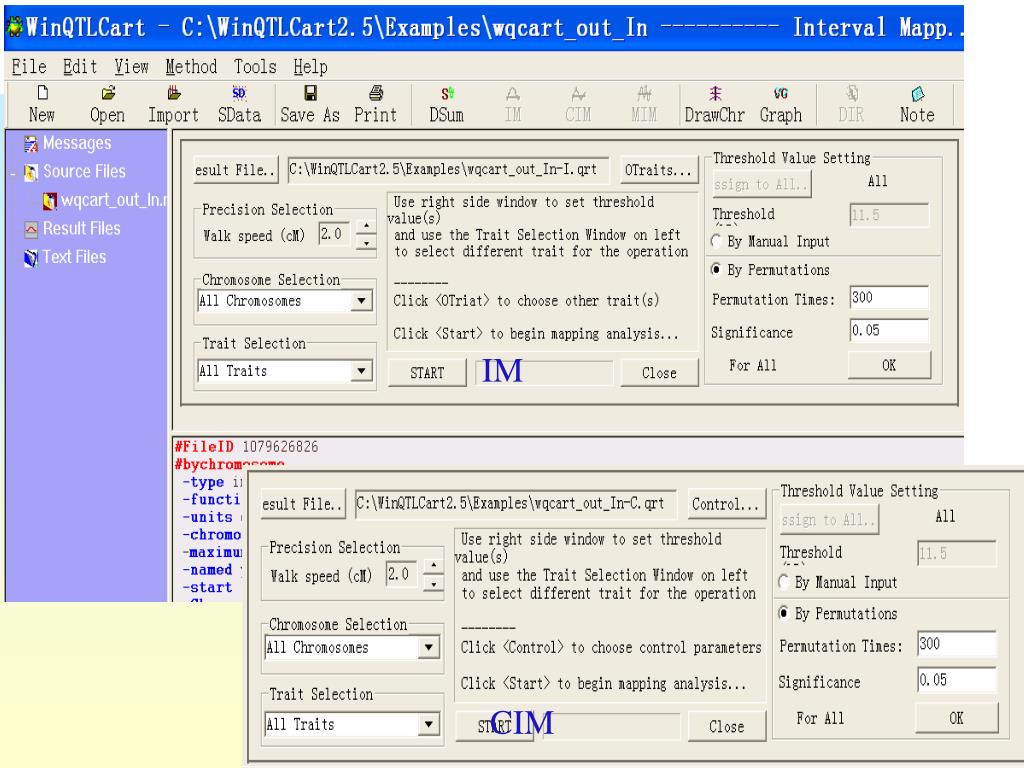Open the Help menu

click(310, 67)
